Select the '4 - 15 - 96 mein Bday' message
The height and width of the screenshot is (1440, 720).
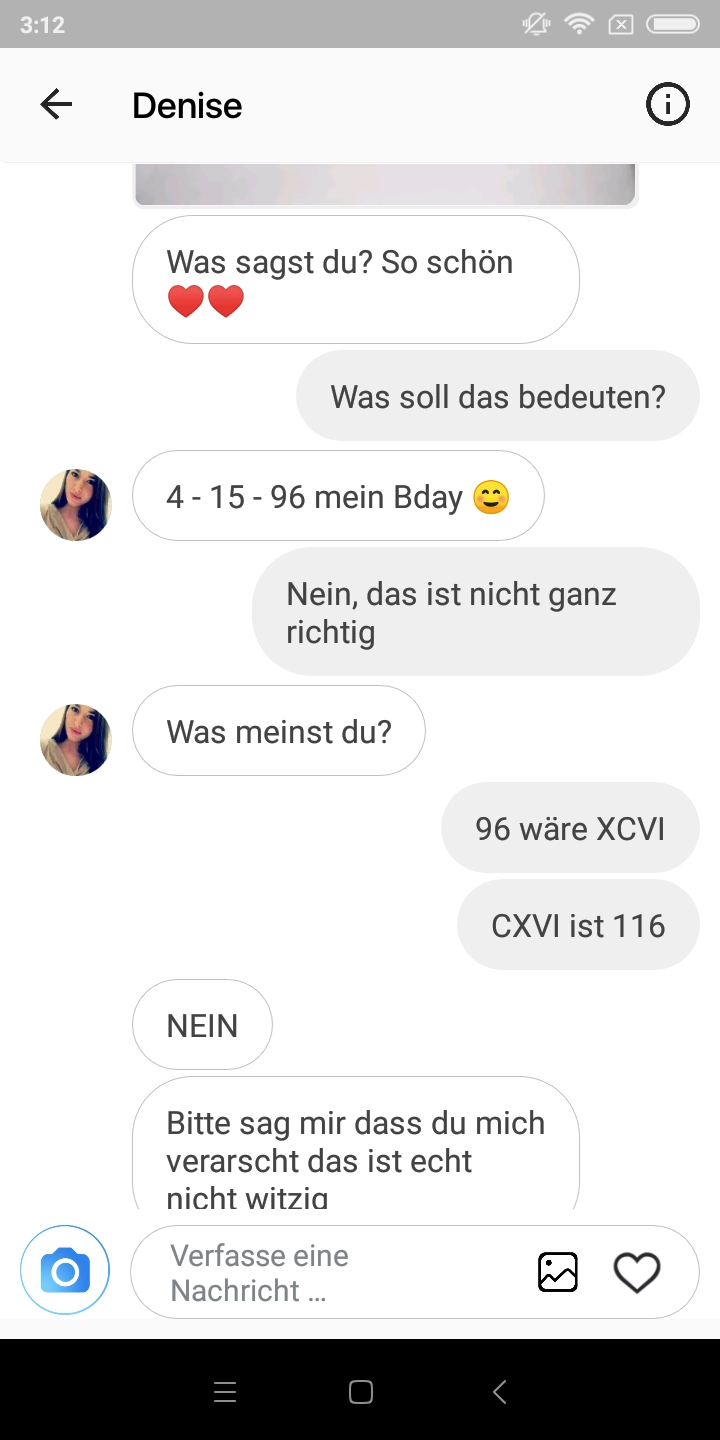[338, 496]
